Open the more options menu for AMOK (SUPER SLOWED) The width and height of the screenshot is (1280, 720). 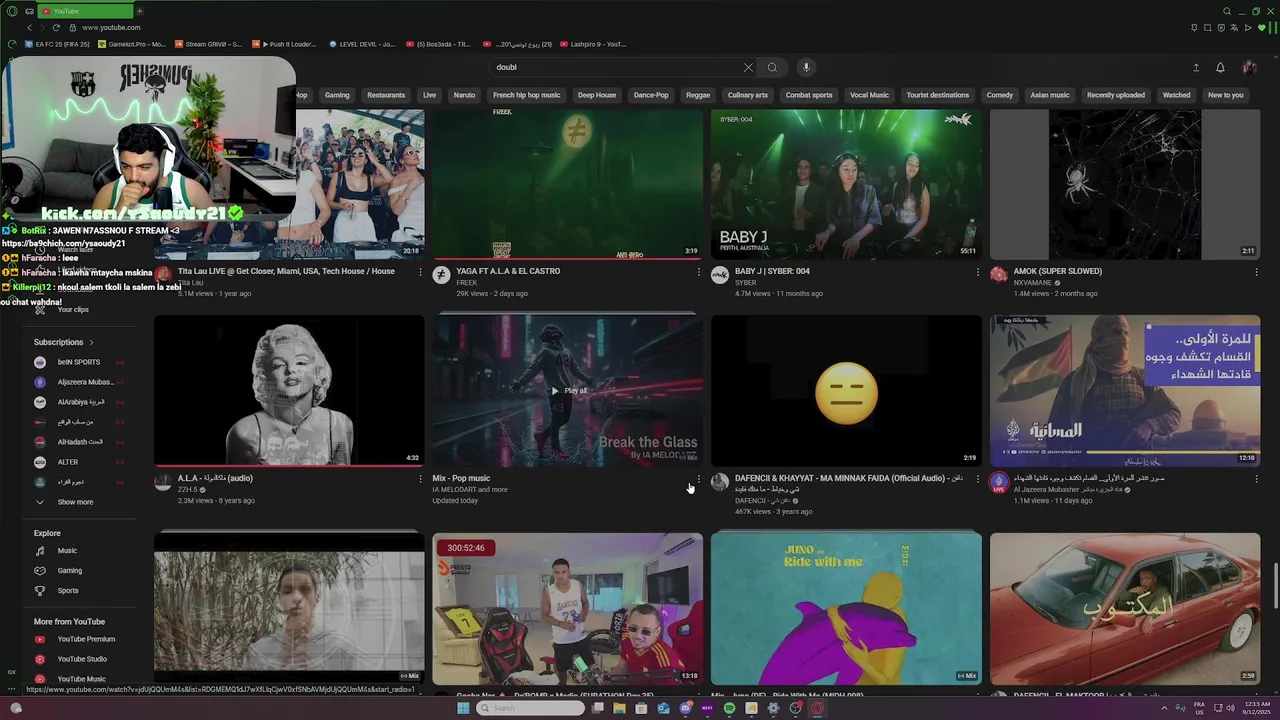1257,272
